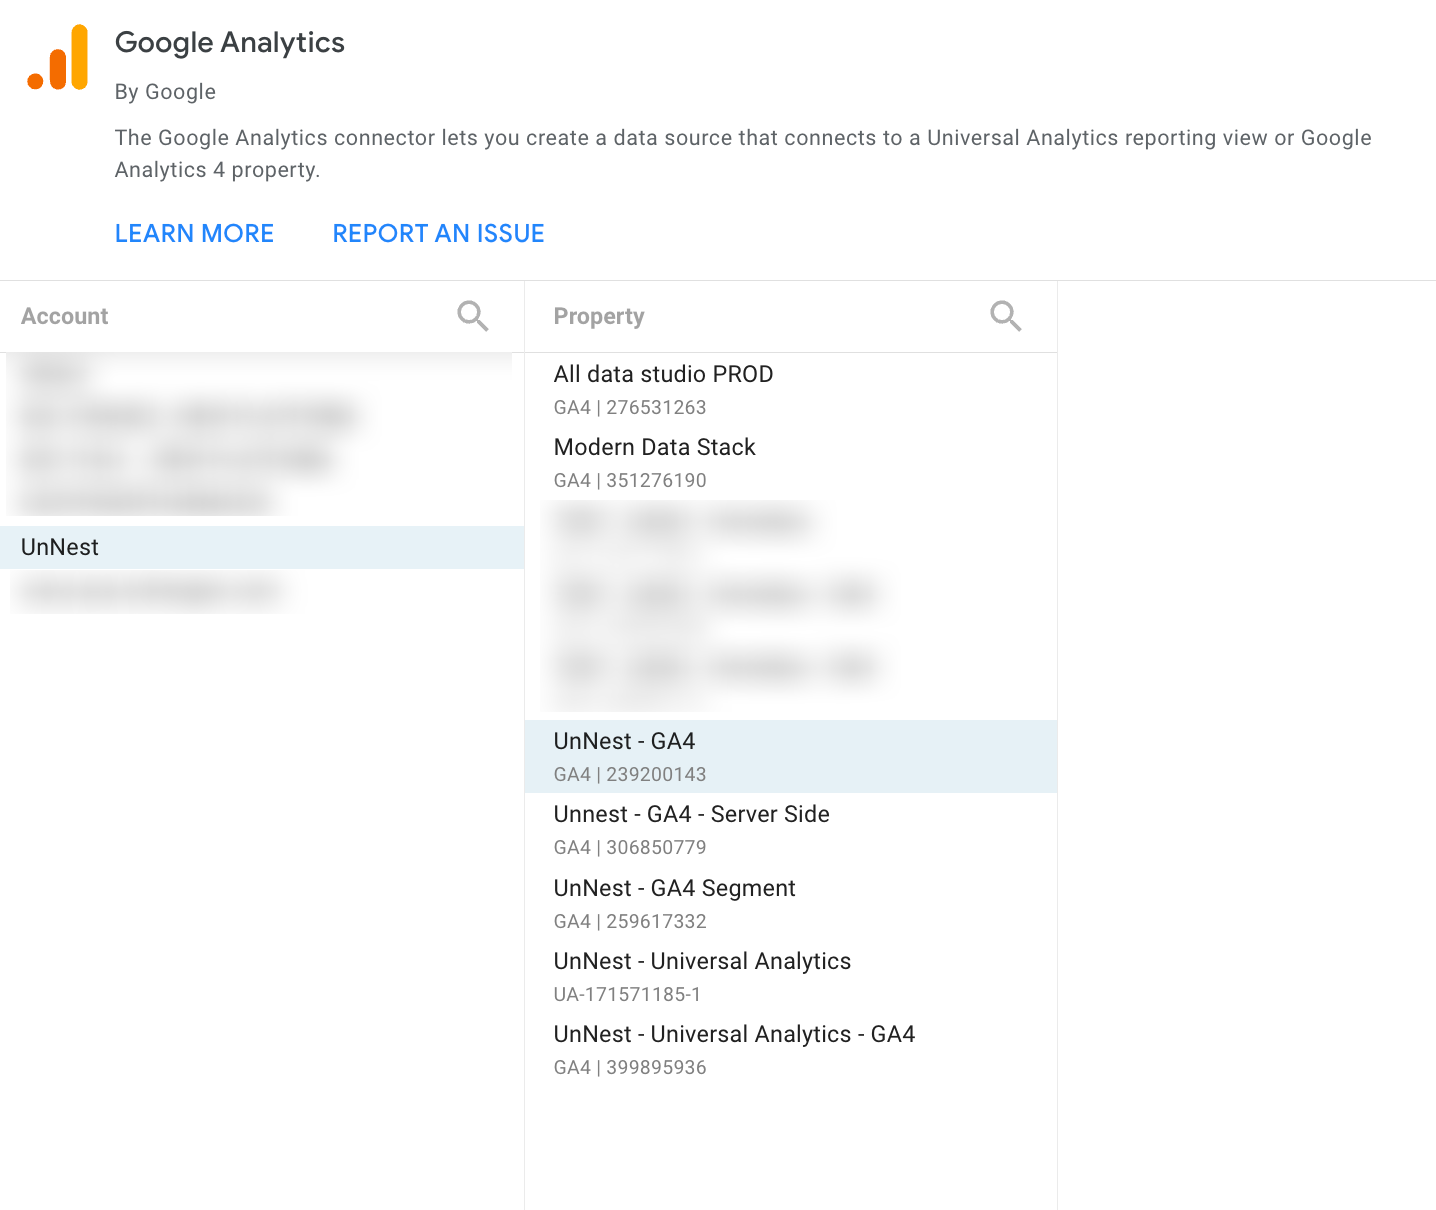Image resolution: width=1436 pixels, height=1210 pixels.
Task: Choose the UnNest - Universal Analytics property
Action: coord(791,977)
